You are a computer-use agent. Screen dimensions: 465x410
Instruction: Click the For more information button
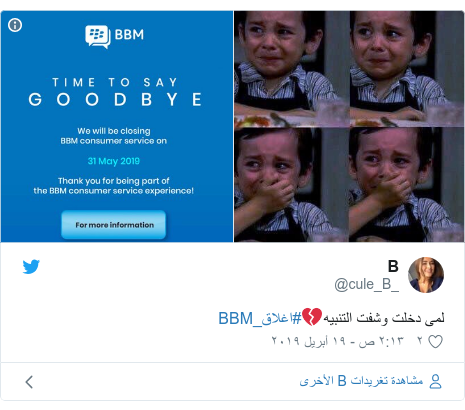pyautogui.click(x=113, y=225)
